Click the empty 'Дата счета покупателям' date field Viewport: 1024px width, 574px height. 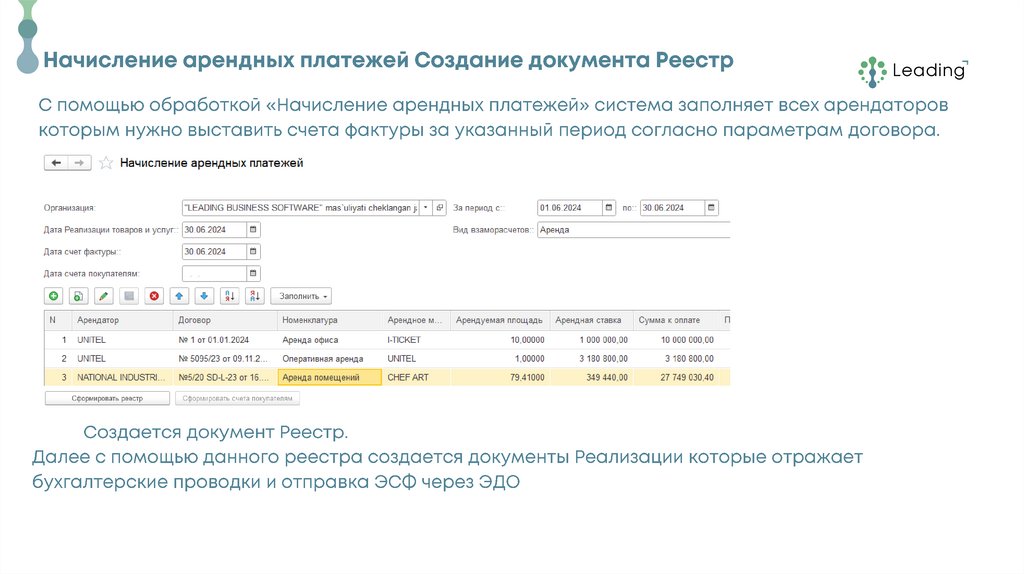pyautogui.click(x=214, y=273)
